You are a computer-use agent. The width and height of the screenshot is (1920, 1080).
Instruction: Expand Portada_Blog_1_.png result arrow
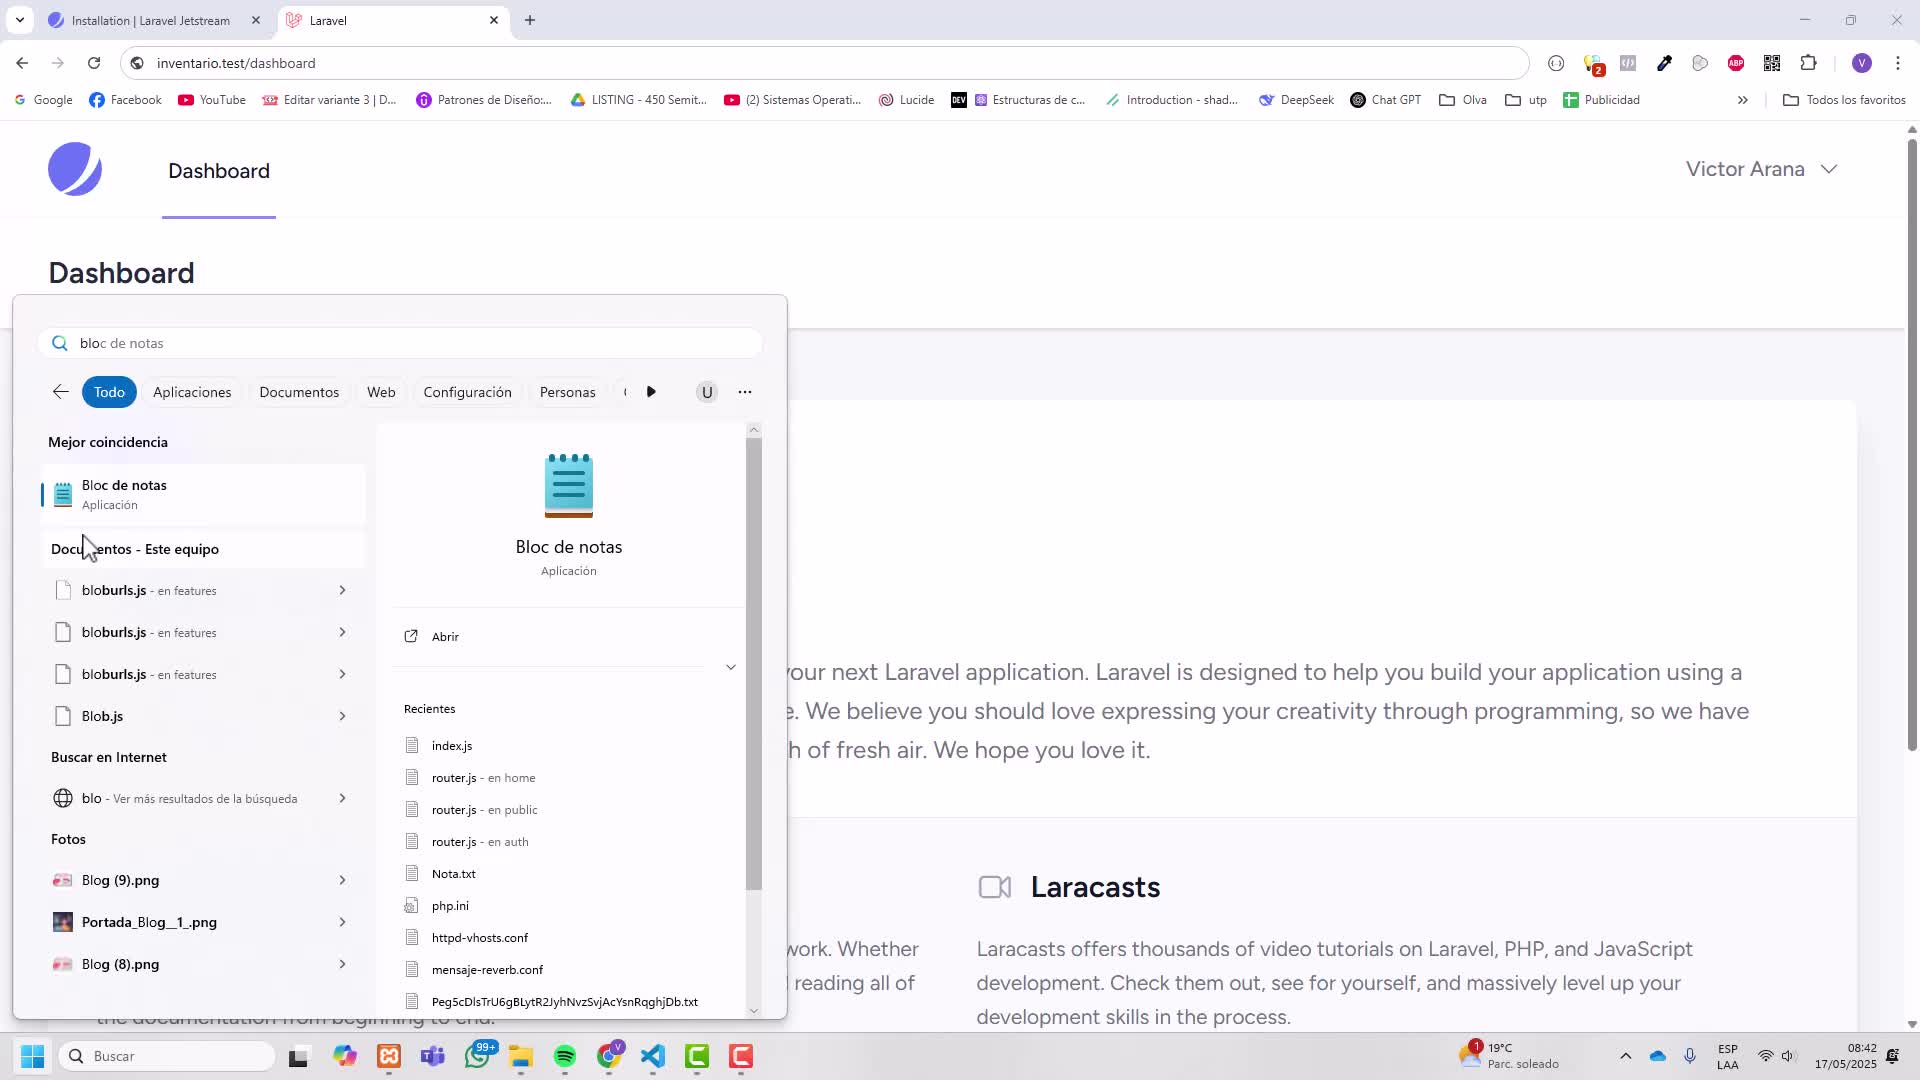tap(342, 922)
